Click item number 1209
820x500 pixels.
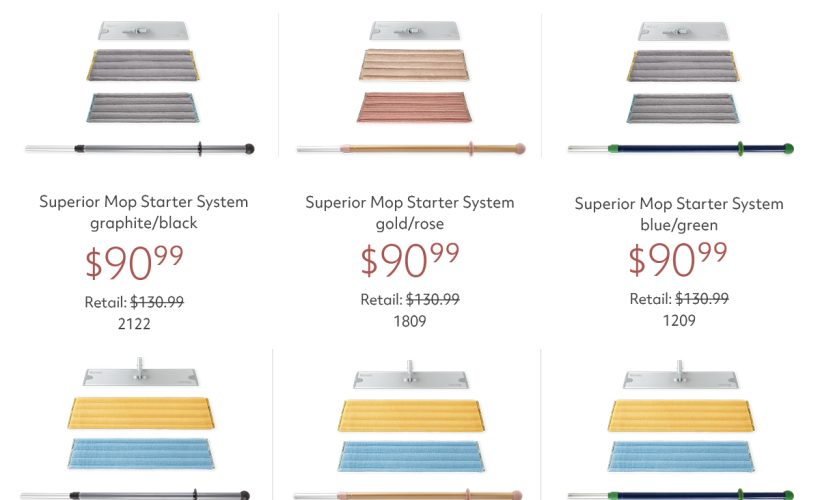coord(679,321)
